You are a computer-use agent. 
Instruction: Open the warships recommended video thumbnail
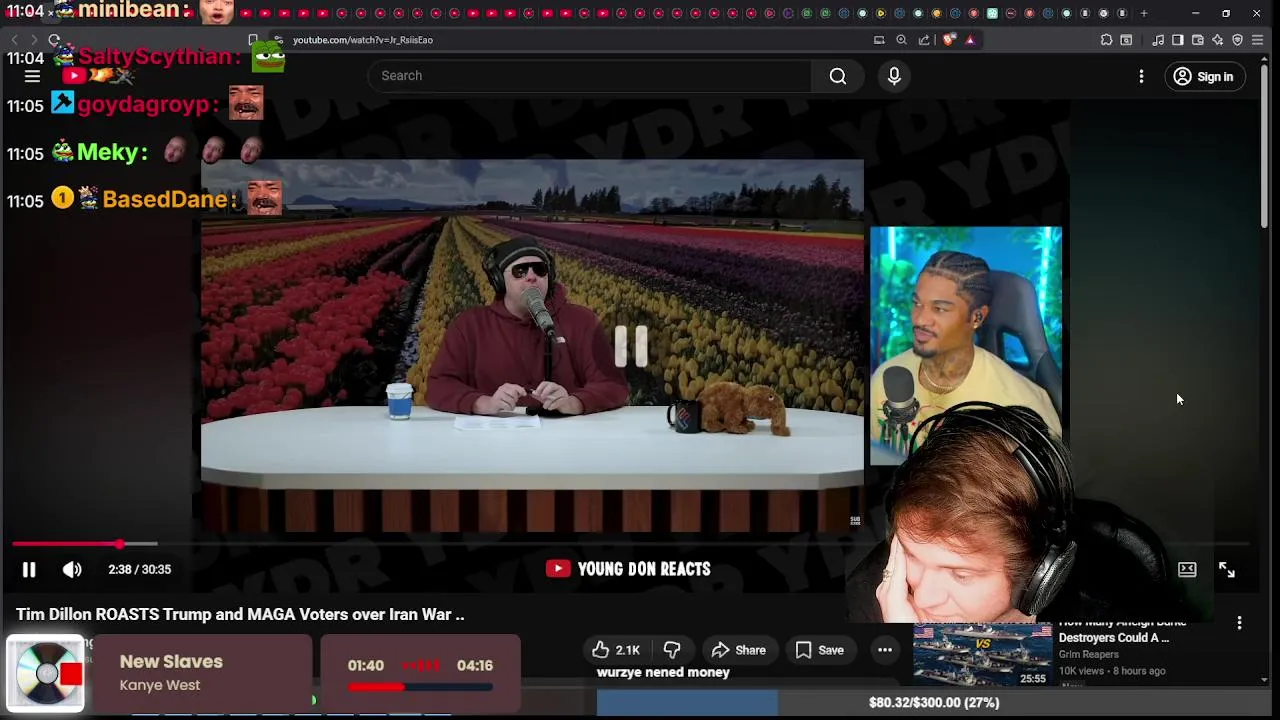point(981,654)
